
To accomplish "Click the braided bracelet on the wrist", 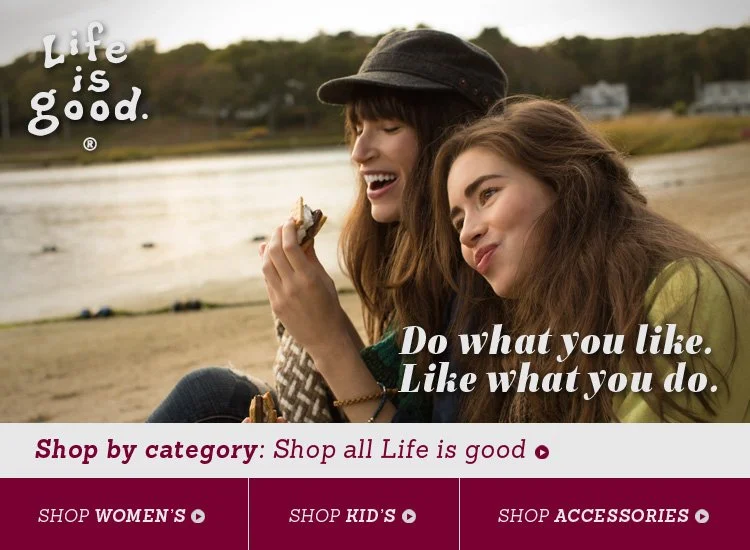I will pos(360,398).
